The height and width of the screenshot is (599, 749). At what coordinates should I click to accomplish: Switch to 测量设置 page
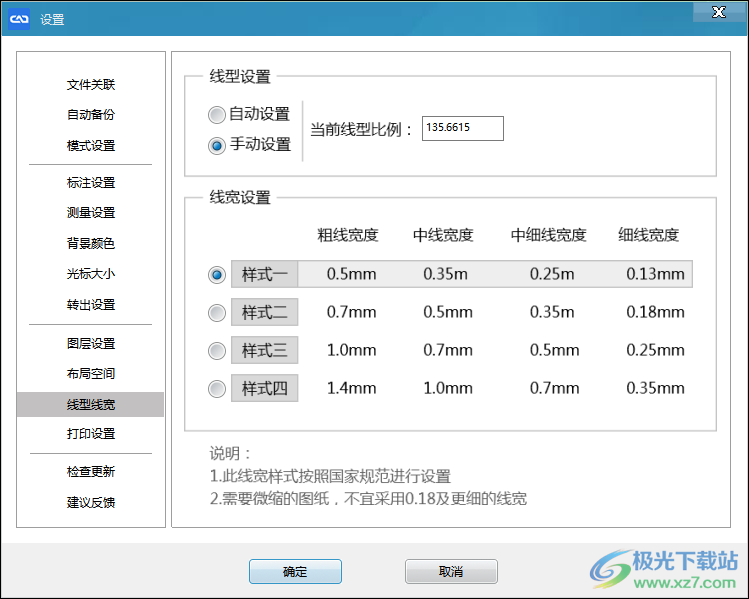click(x=91, y=213)
